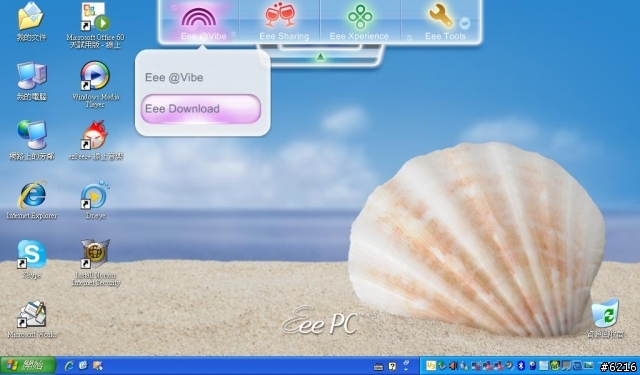Click the third quick launch icon
This screenshot has width=640, height=375.
pyautogui.click(x=98, y=366)
